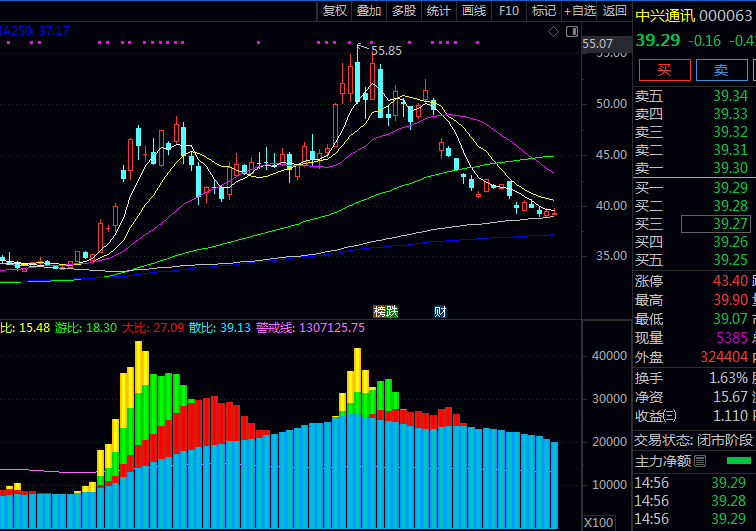This screenshot has height=531, width=756.
Task: Open the 统计 statistics tool
Action: tap(438, 11)
